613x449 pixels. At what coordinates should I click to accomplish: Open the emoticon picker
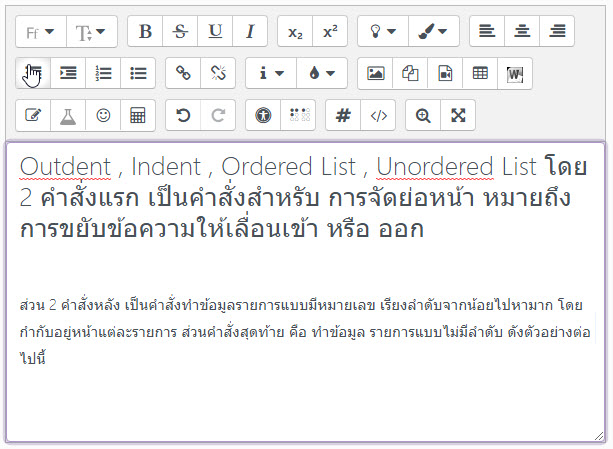click(x=103, y=115)
